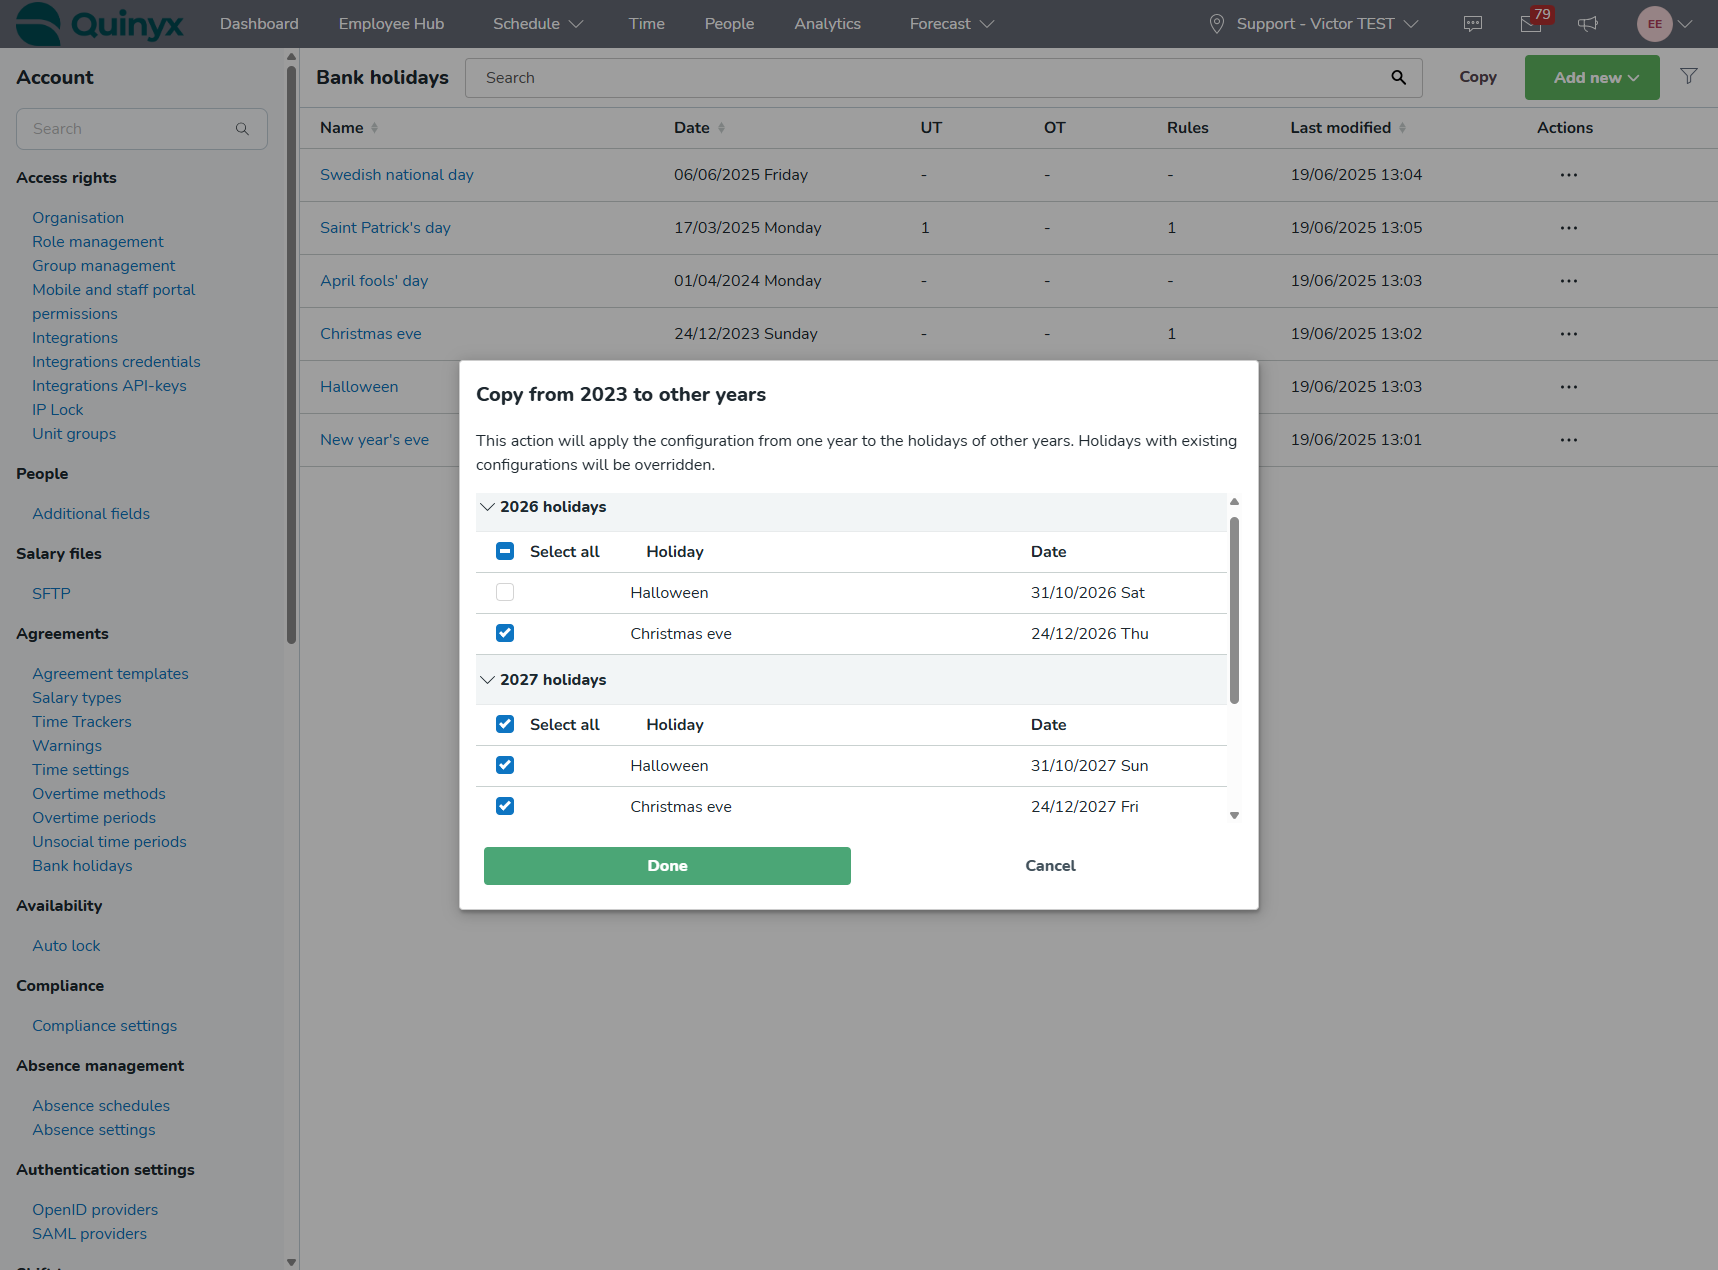1718x1270 pixels.
Task: Click the magnifier icon in Bank holidays search
Action: coord(1398,78)
